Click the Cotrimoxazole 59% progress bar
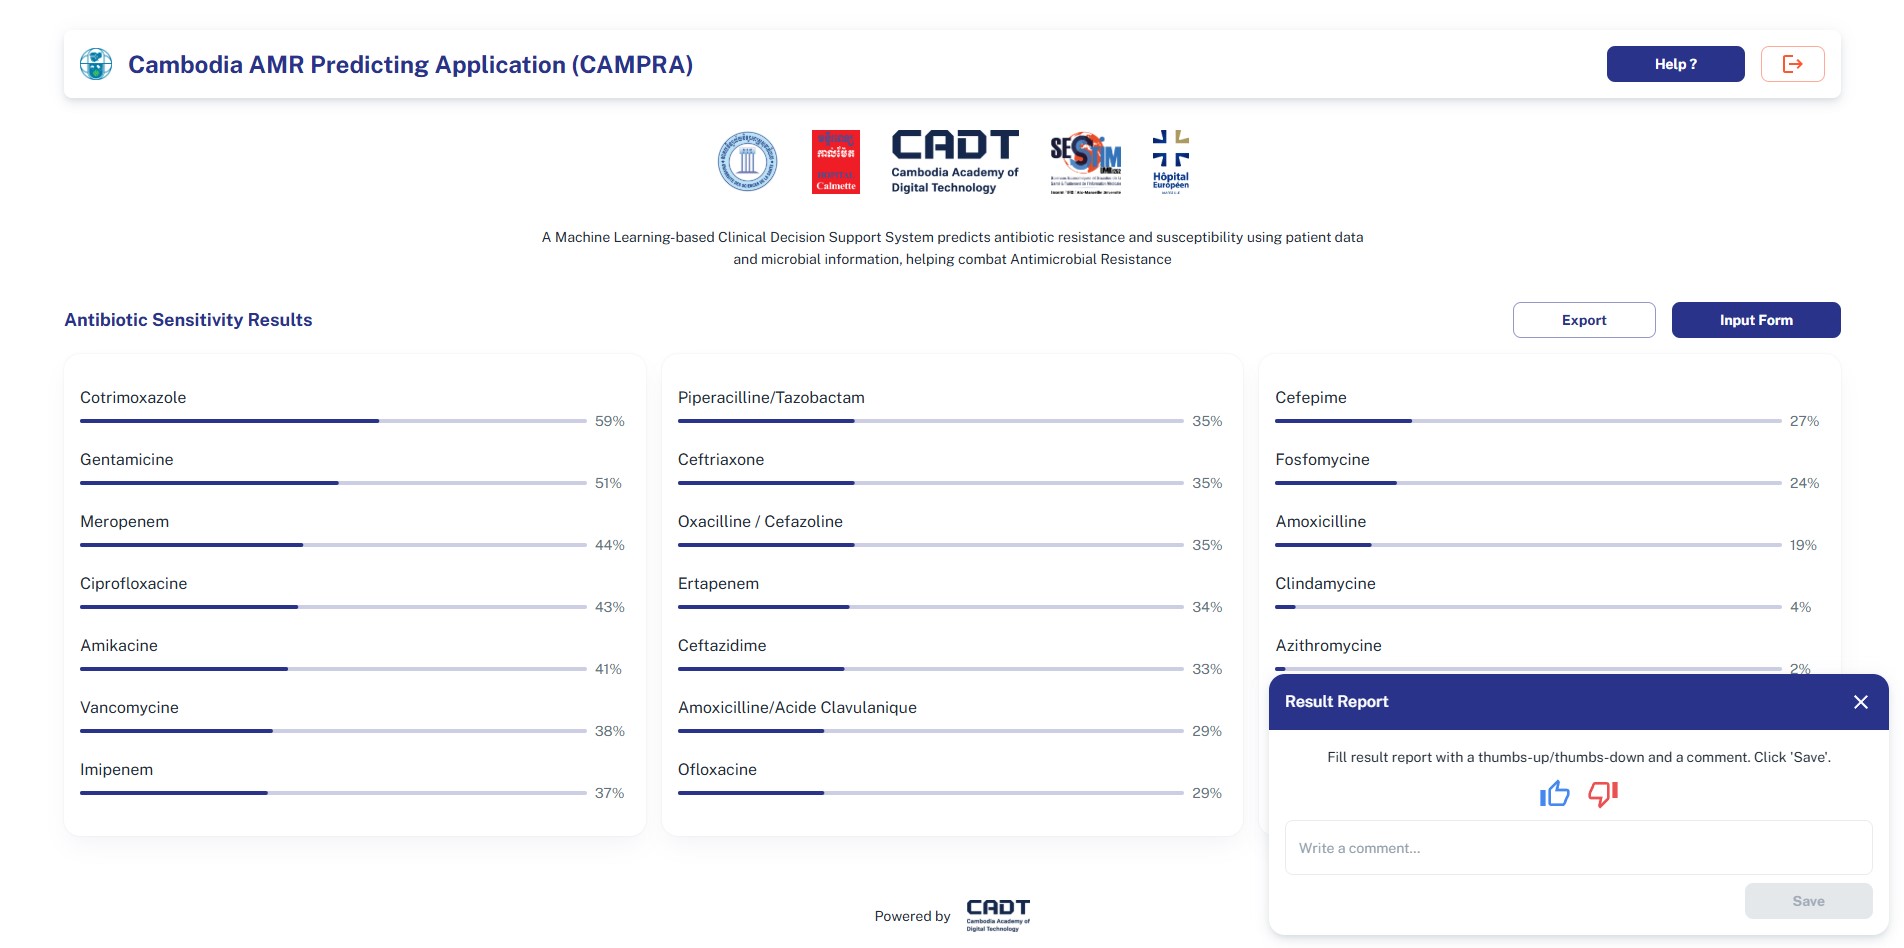Screen dimensions: 1904x948 [x=332, y=421]
